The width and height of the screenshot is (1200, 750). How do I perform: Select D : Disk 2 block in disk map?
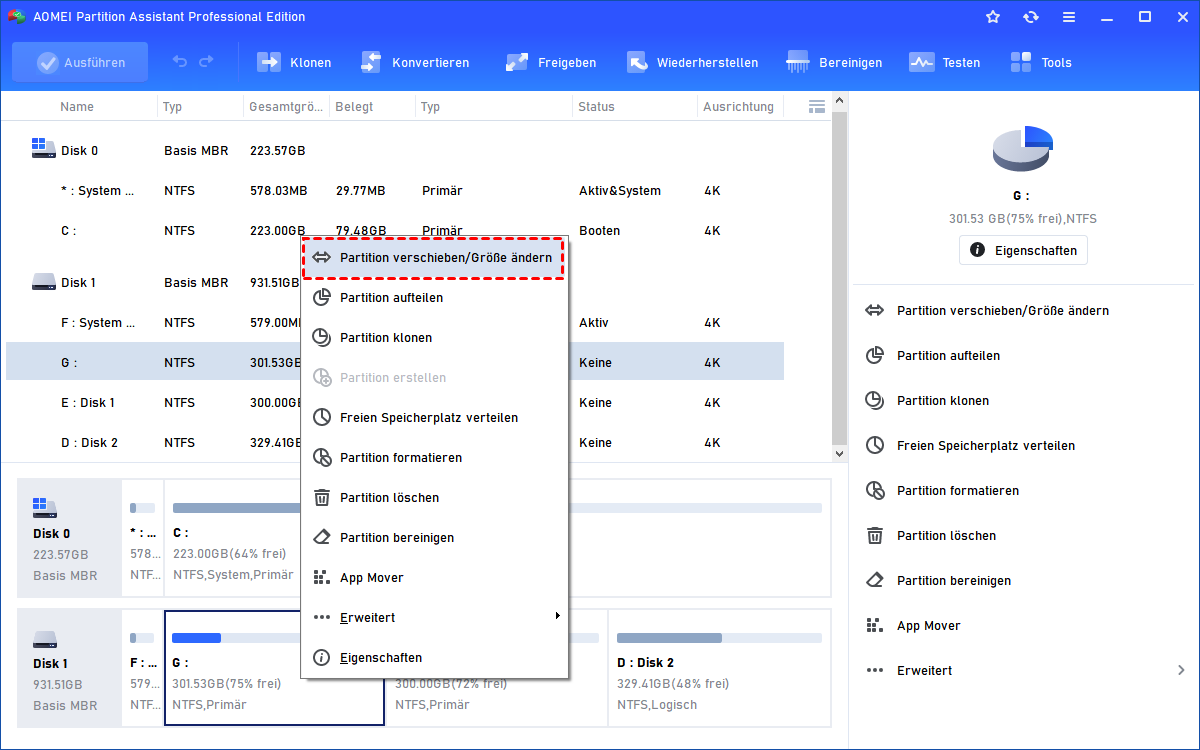pyautogui.click(x=719, y=668)
